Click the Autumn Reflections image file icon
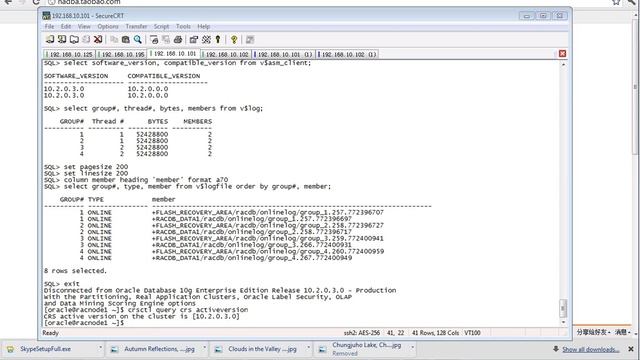The width and height of the screenshot is (640, 360). point(115,349)
